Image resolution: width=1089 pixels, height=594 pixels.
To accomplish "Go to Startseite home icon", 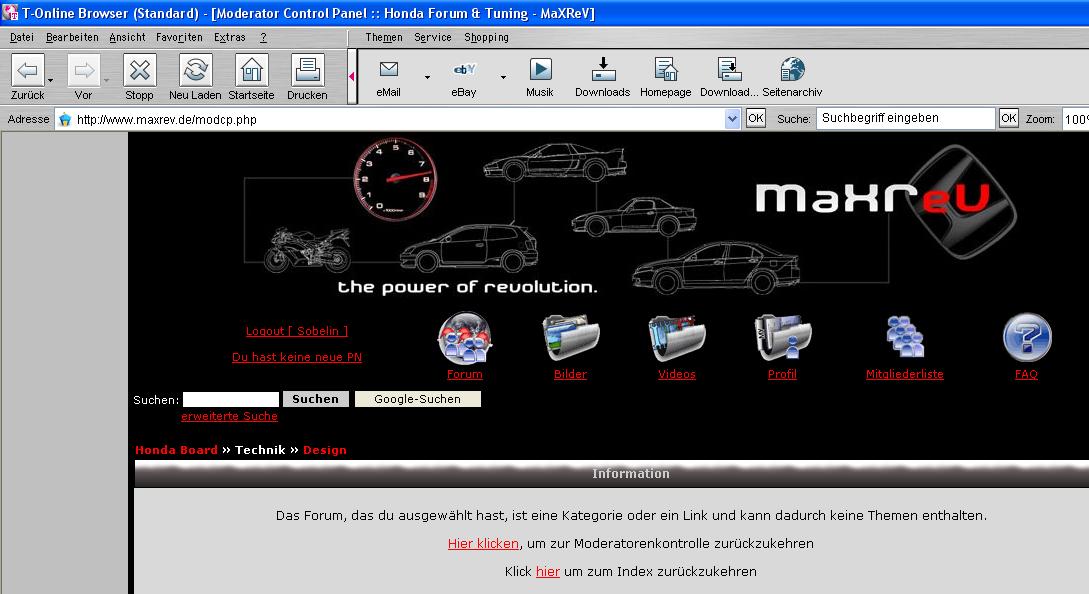I will (251, 71).
